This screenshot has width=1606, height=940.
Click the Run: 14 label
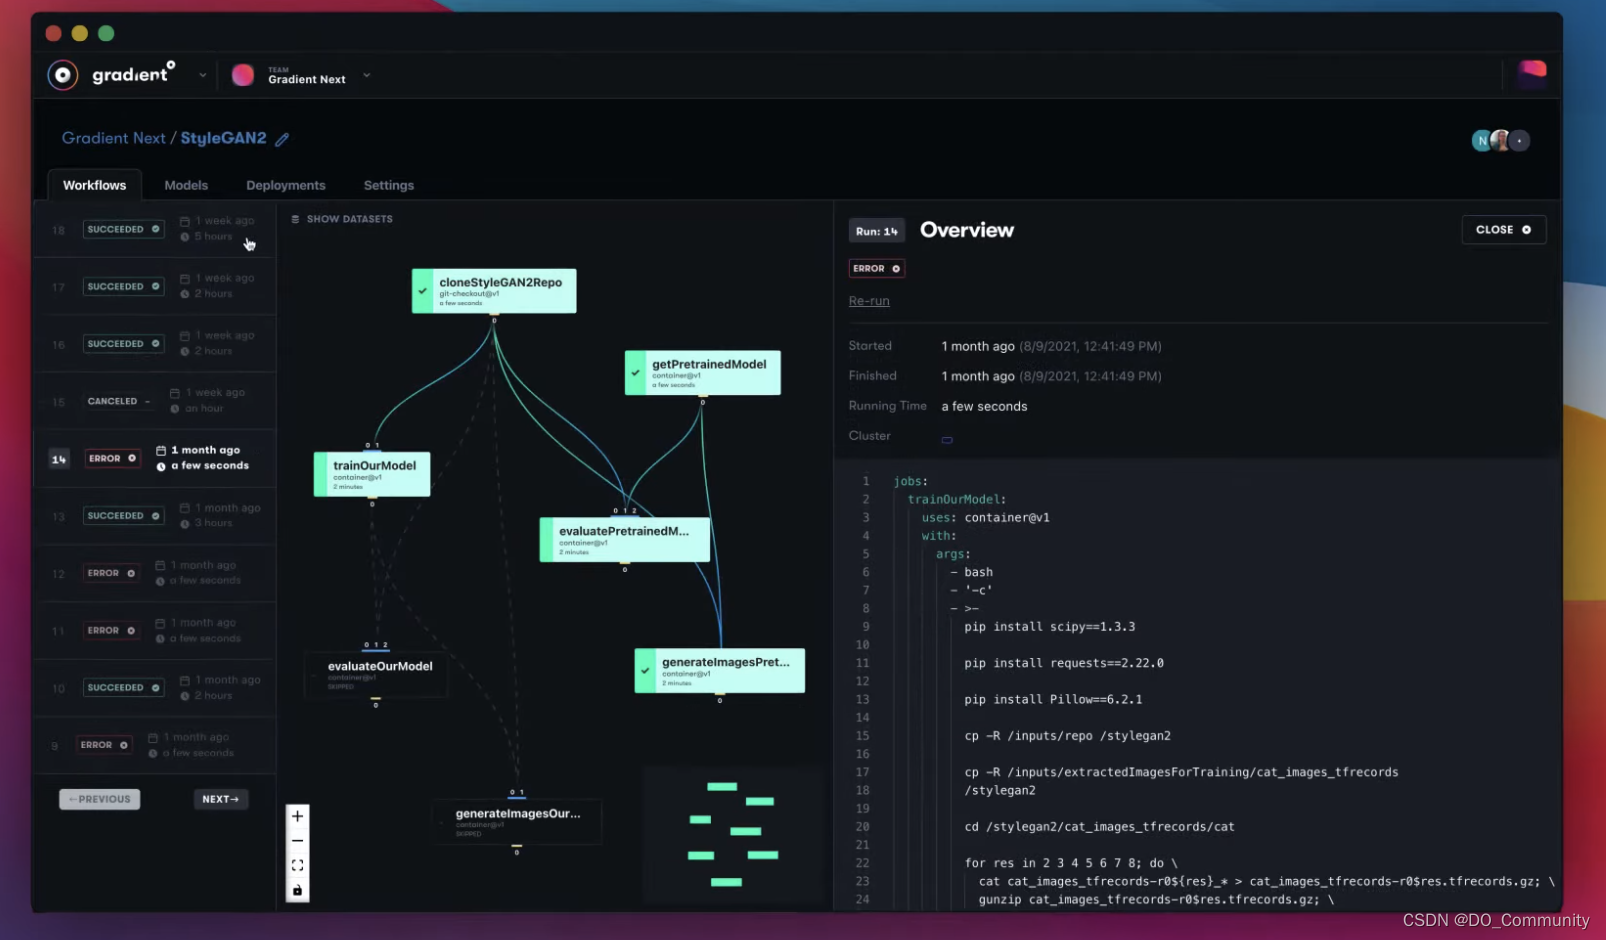click(x=877, y=231)
